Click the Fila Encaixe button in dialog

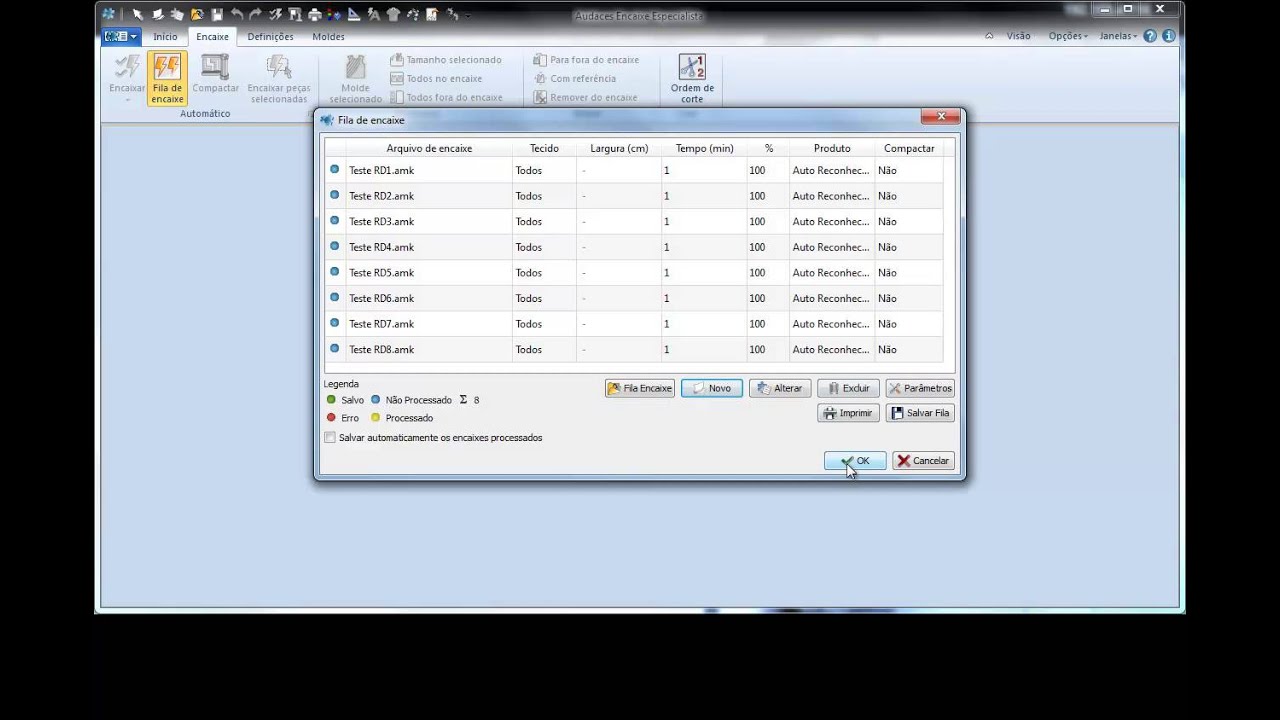(640, 388)
